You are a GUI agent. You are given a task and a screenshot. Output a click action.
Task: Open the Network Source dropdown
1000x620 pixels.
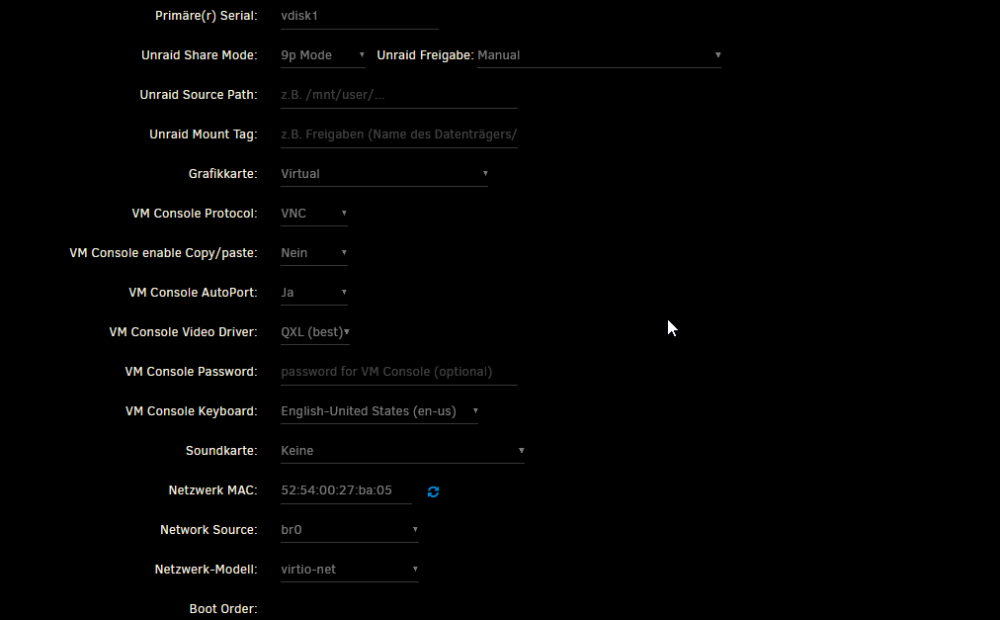pos(349,530)
